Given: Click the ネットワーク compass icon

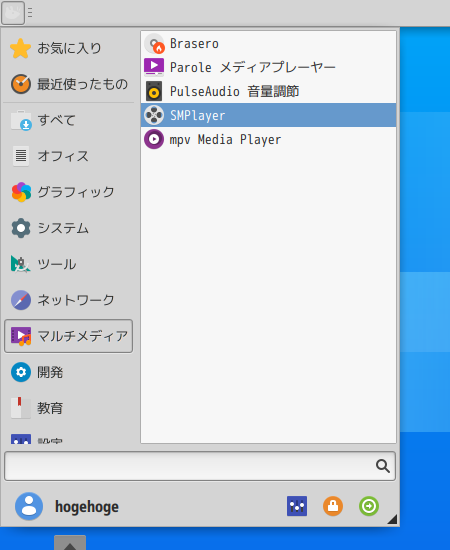Looking at the screenshot, I should [x=21, y=300].
